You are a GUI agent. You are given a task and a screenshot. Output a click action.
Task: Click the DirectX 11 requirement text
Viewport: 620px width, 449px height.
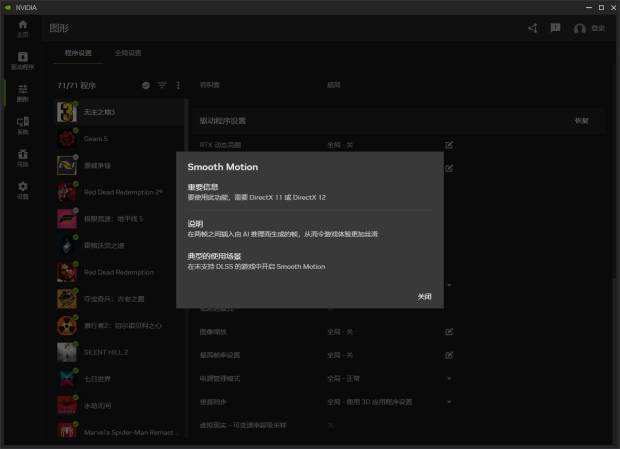257,197
